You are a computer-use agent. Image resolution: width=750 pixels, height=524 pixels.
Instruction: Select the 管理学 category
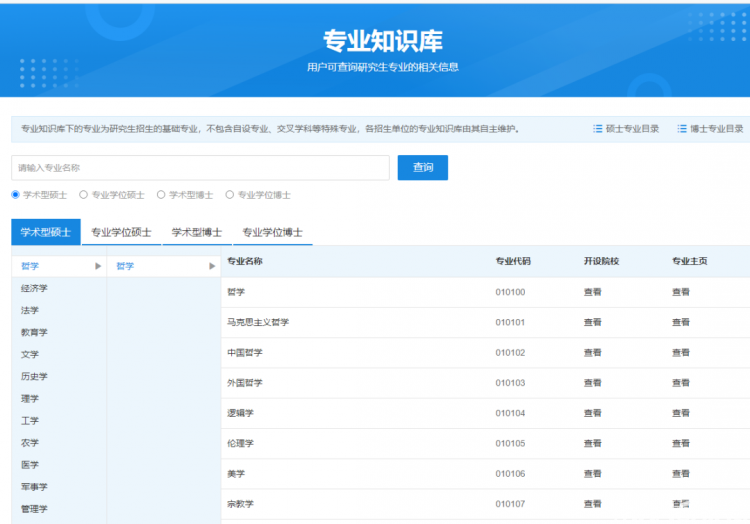click(34, 509)
